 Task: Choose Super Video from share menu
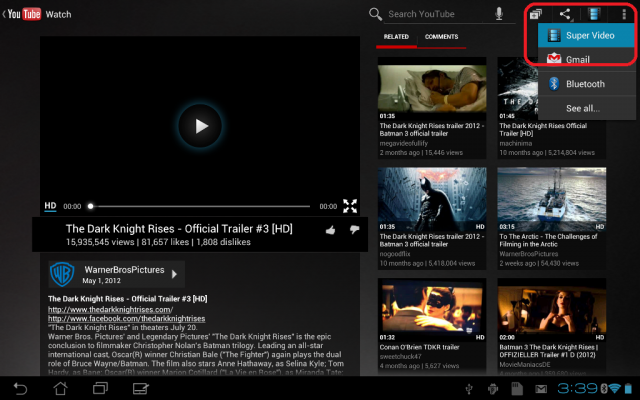pyautogui.click(x=586, y=36)
